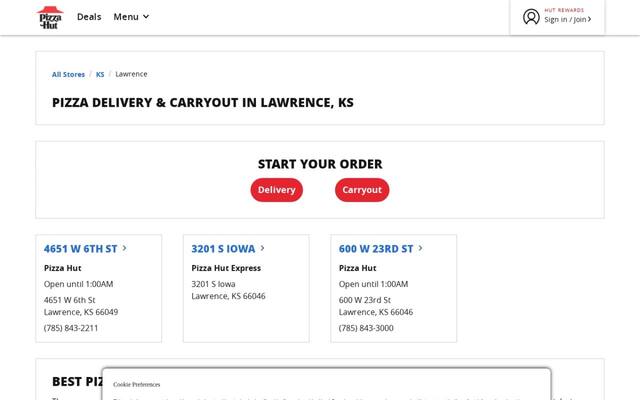Open the KS breadcrumb link
The image size is (640, 400).
click(100, 74)
